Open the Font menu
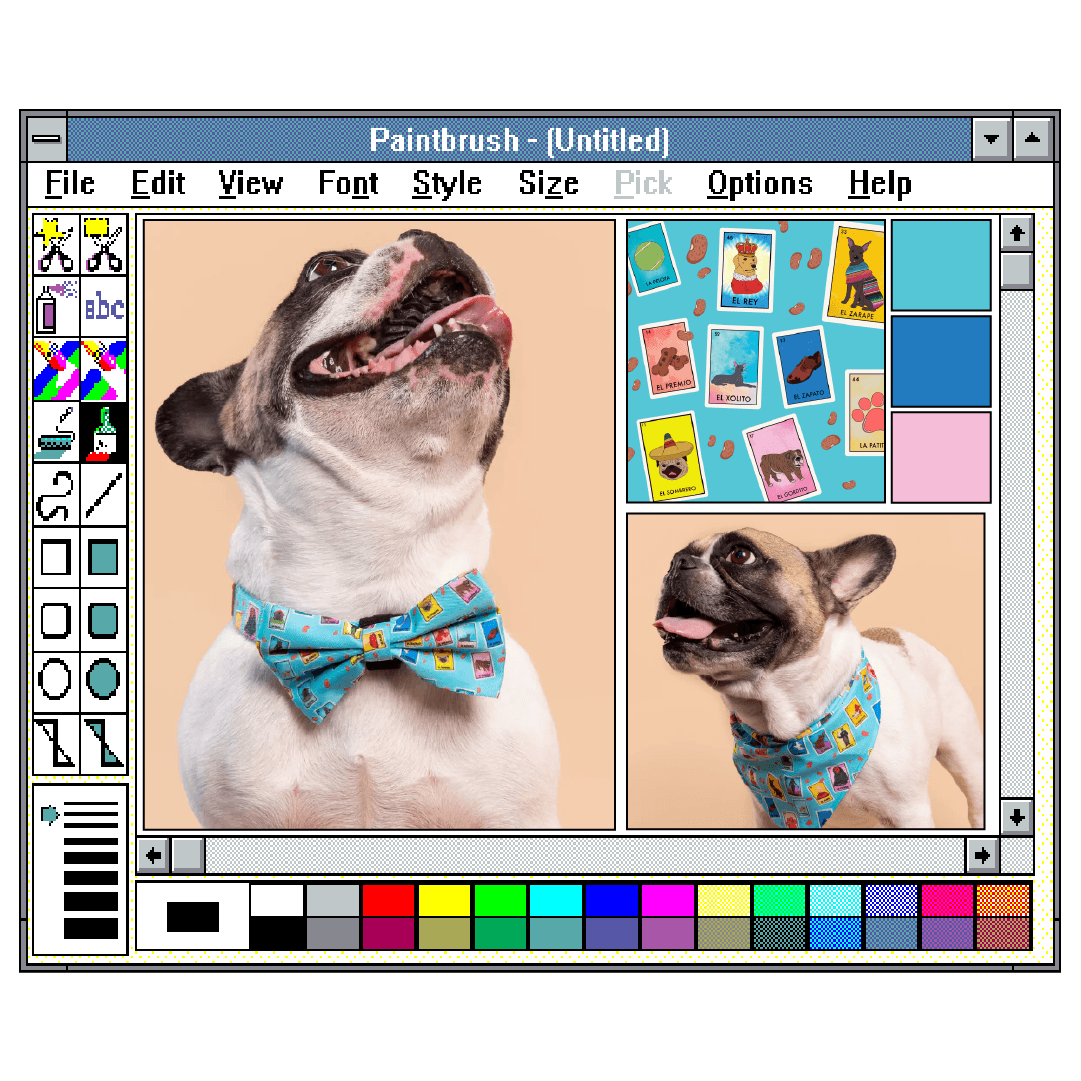1081x1081 pixels. click(348, 184)
